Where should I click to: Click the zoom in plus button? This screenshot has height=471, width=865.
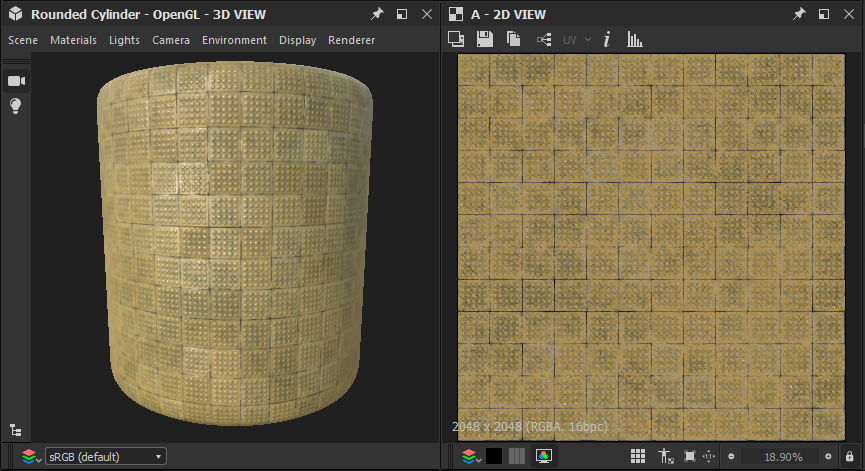pos(828,457)
